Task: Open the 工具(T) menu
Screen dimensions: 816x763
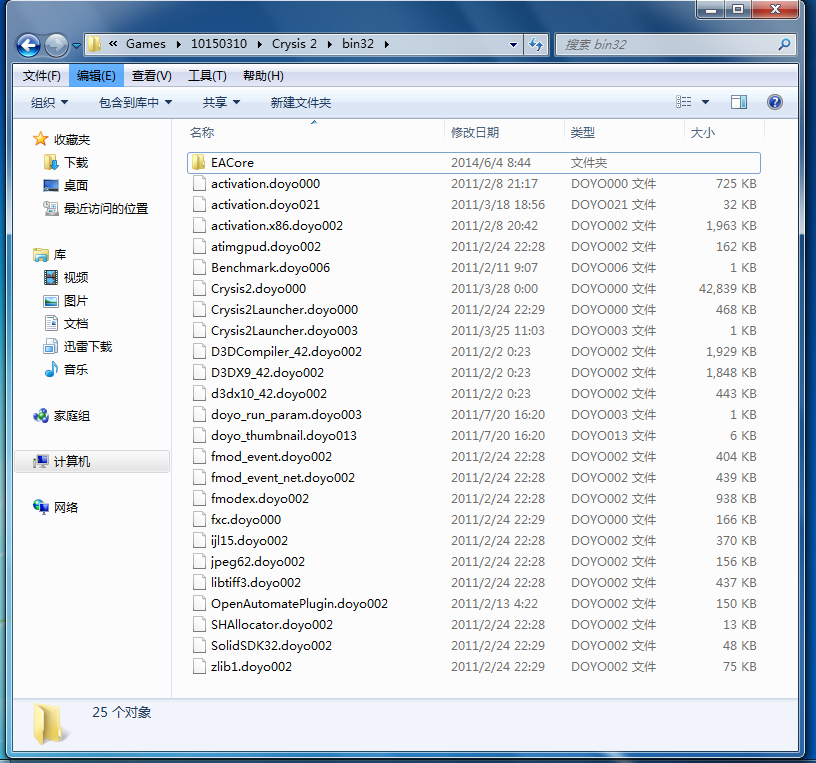Action: (x=207, y=76)
